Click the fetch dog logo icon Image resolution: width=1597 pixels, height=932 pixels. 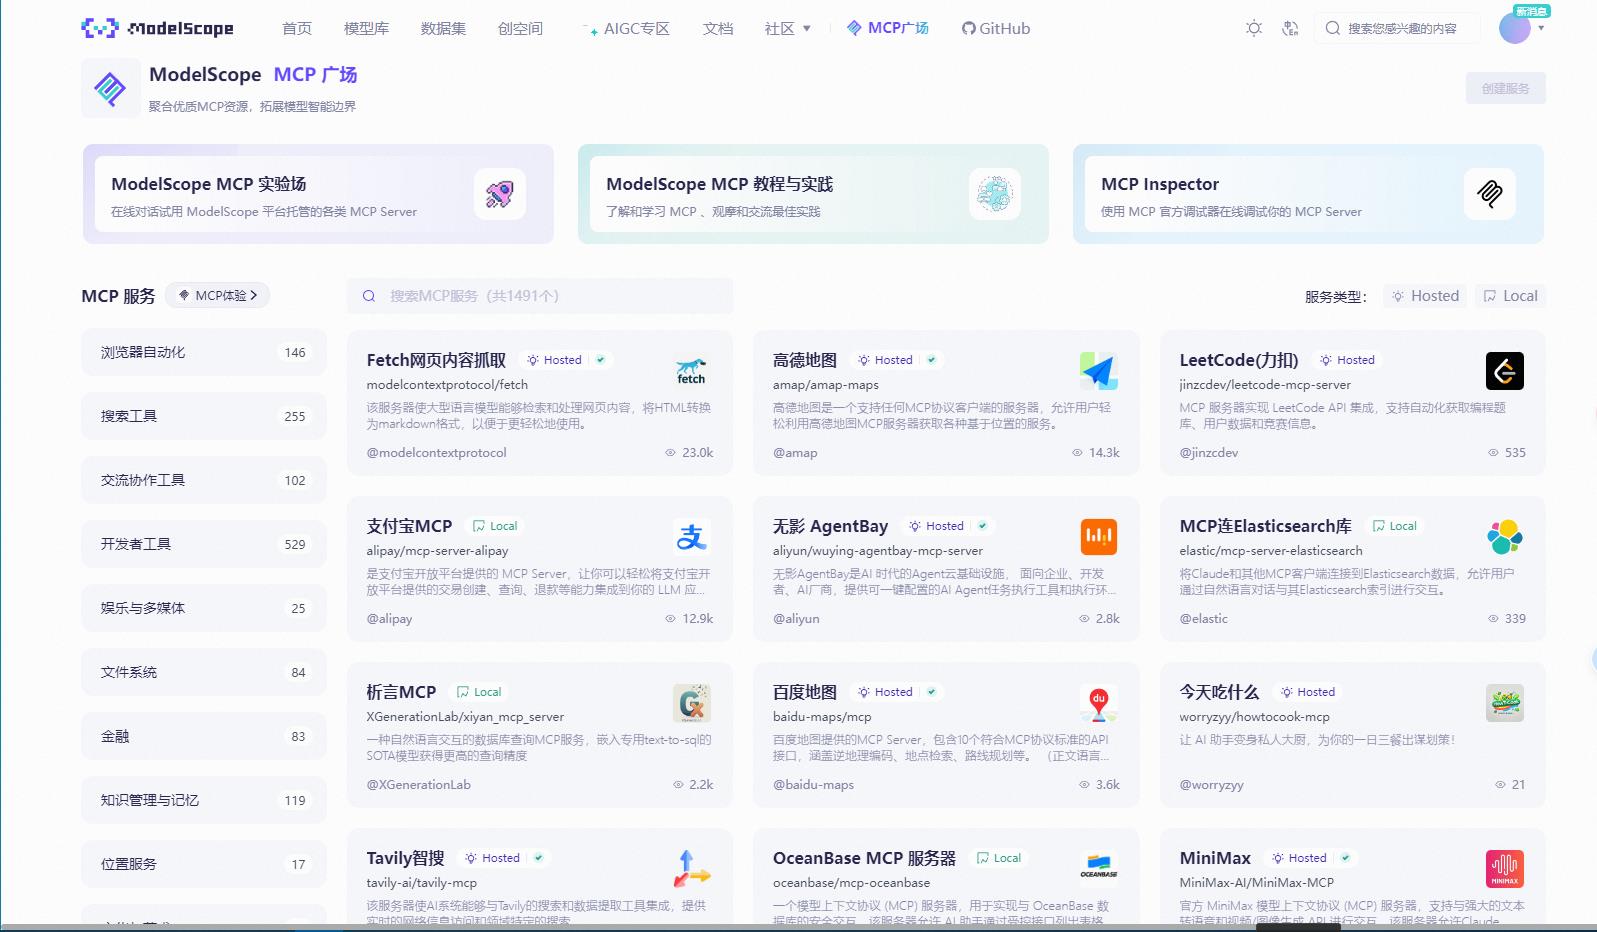692,371
